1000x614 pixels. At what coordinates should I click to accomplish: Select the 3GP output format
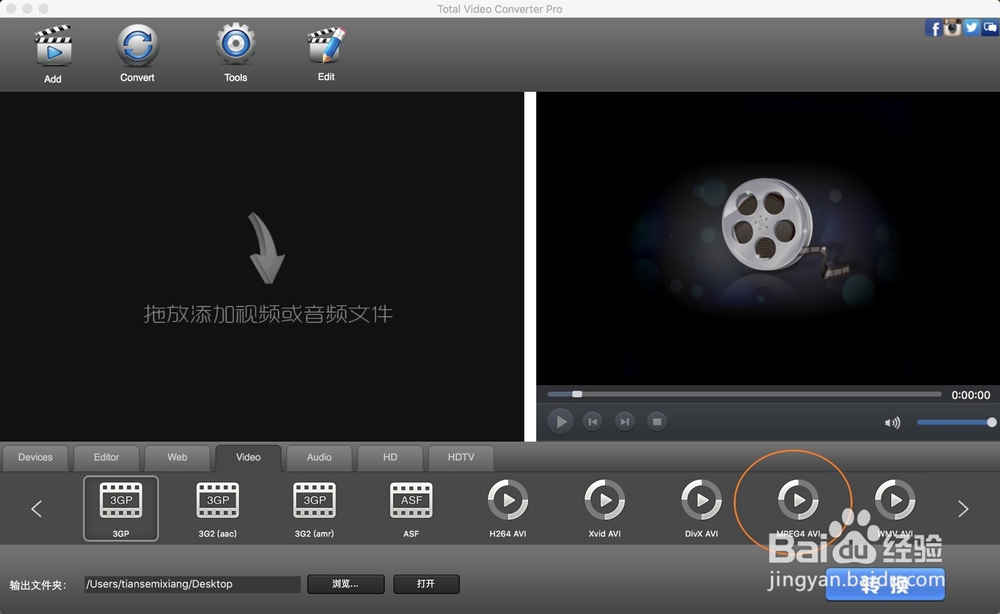pos(121,508)
